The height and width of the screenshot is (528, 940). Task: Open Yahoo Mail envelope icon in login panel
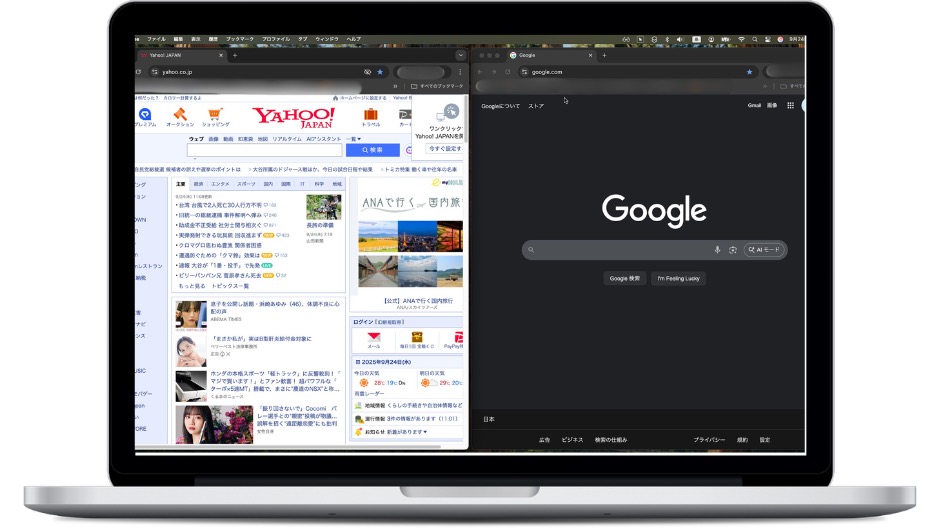374,338
